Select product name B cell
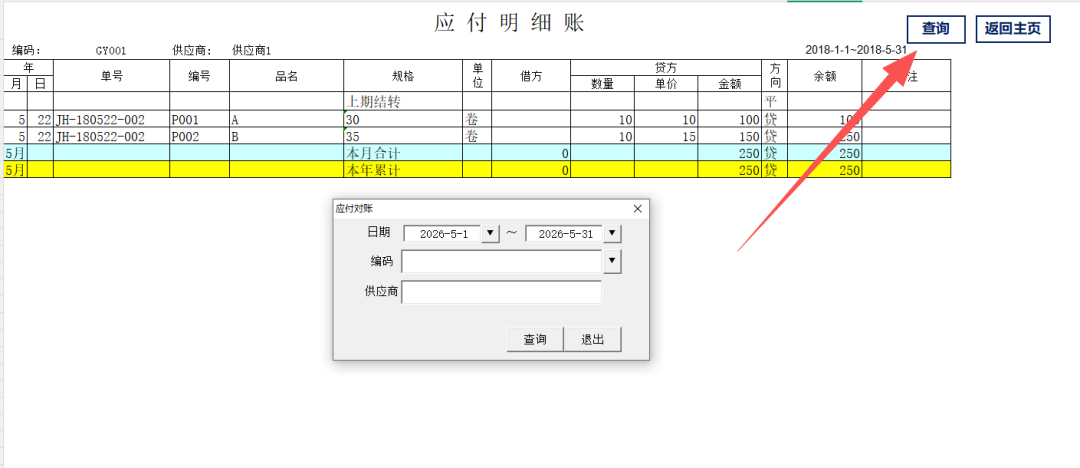 tap(287, 136)
